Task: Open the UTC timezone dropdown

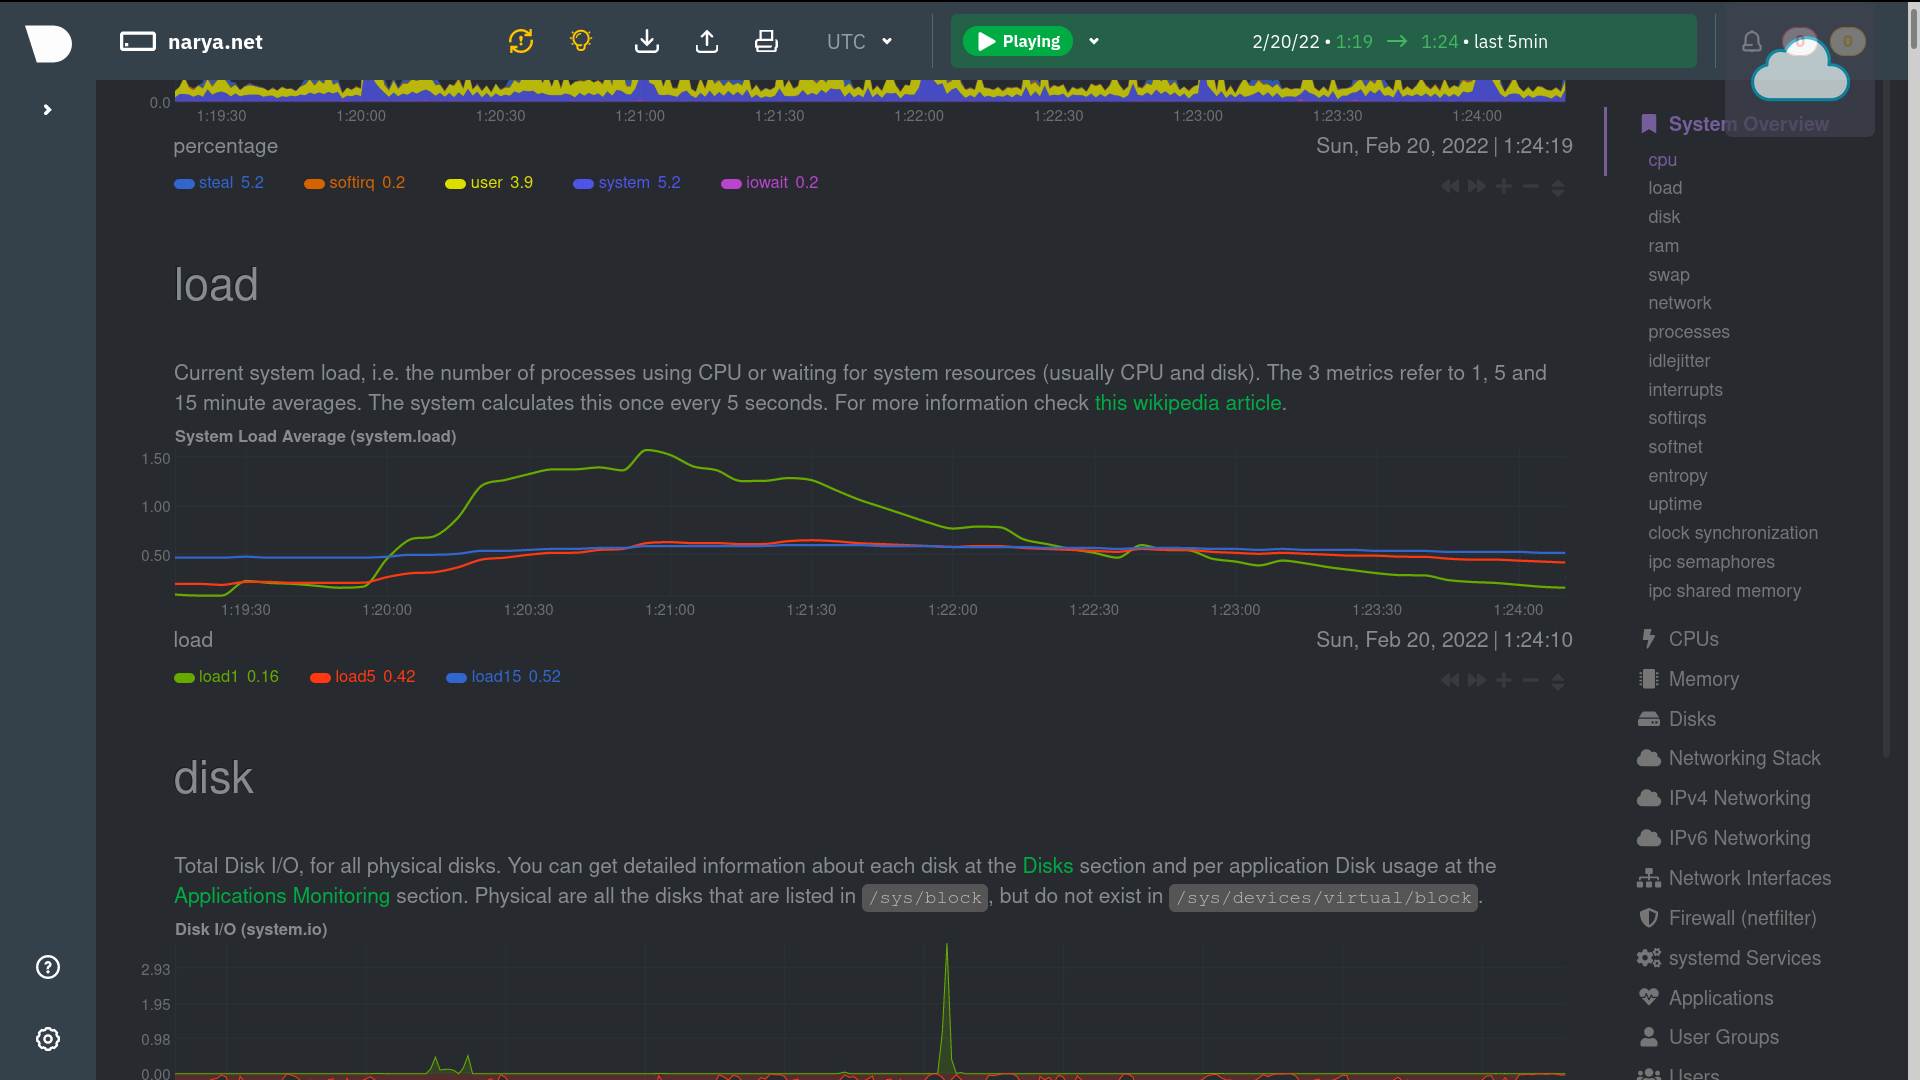Action: click(859, 42)
